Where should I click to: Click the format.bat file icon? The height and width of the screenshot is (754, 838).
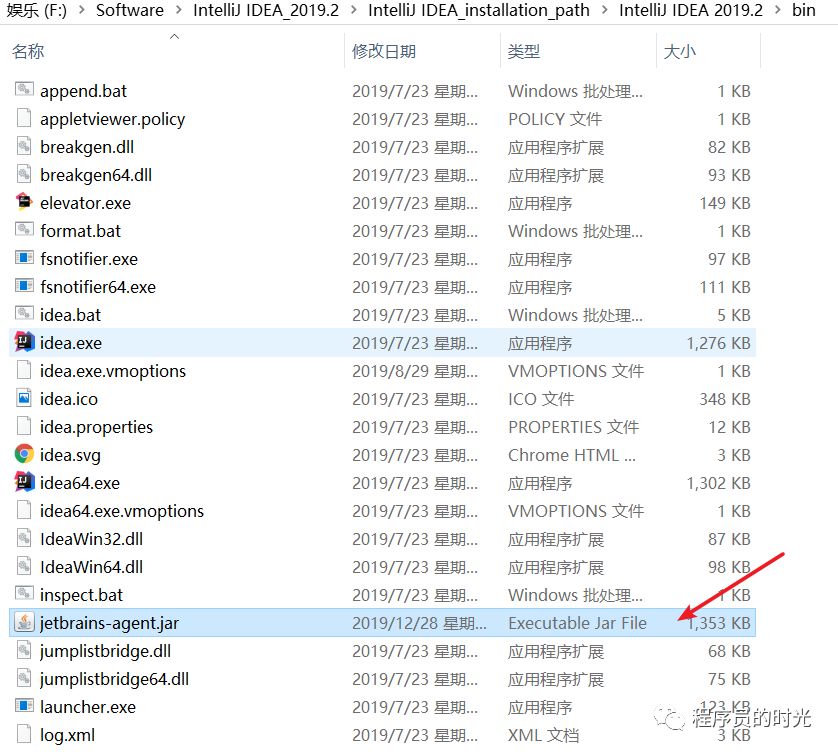tap(24, 230)
